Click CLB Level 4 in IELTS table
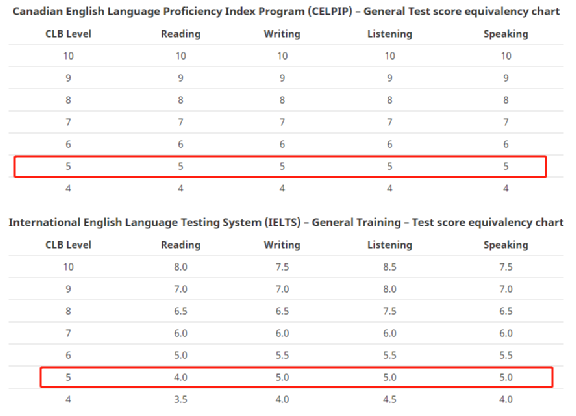The height and width of the screenshot is (416, 576). click(68, 399)
